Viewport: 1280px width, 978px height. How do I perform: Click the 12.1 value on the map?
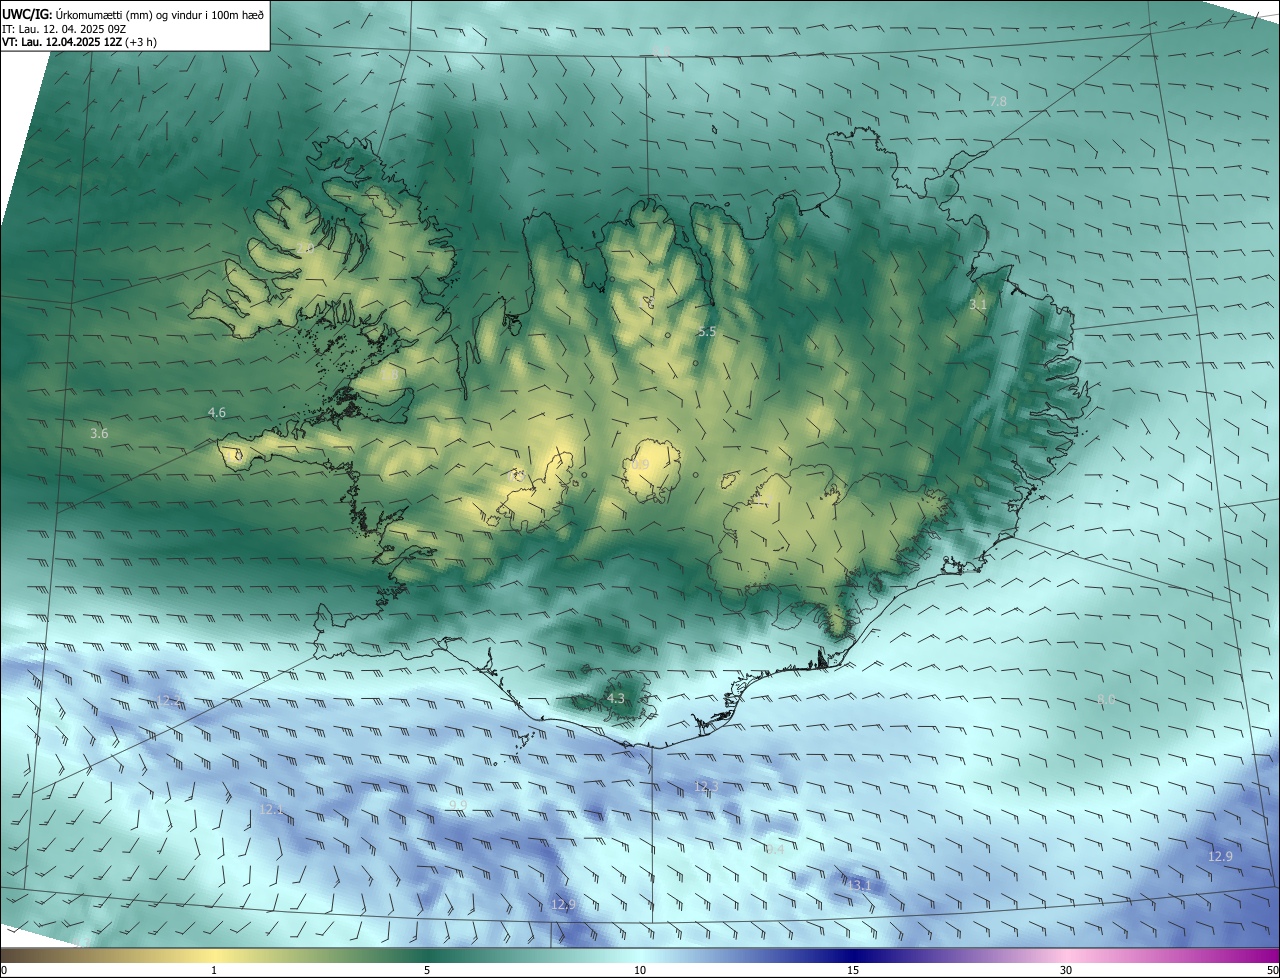pos(271,809)
